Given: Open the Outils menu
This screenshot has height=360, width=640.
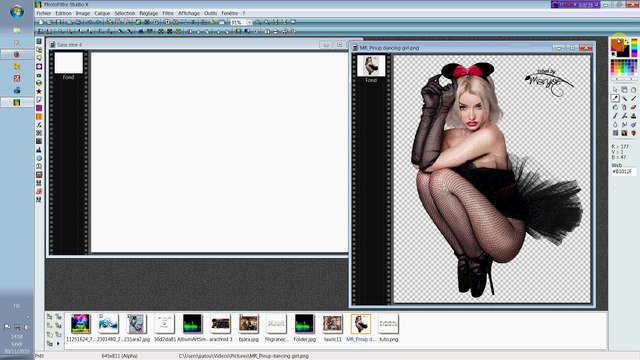Looking at the screenshot, I should pyautogui.click(x=211, y=13).
